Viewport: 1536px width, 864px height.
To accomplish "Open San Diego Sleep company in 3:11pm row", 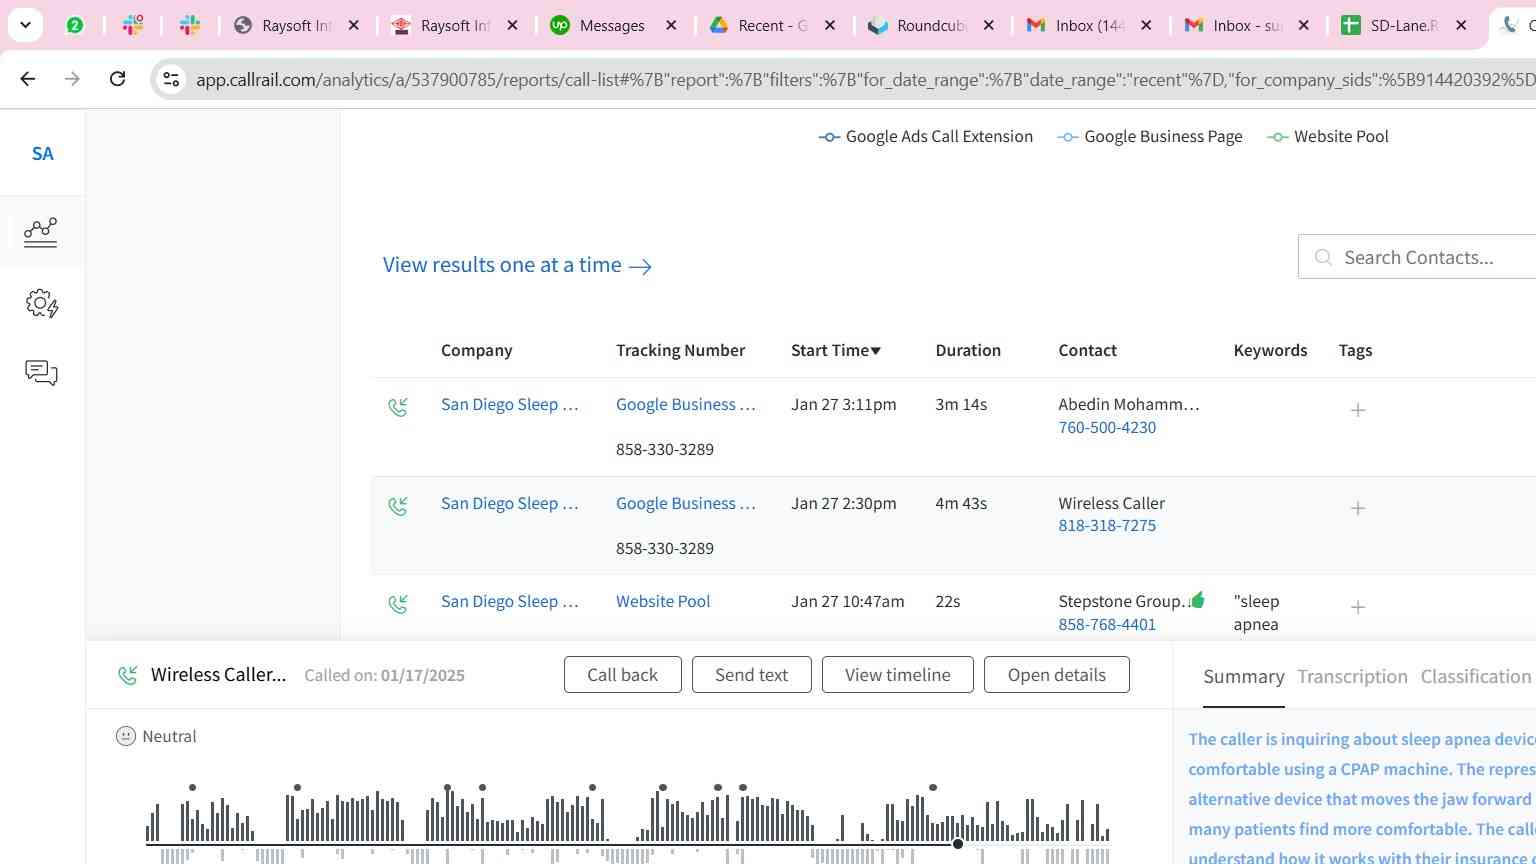I will click(509, 404).
